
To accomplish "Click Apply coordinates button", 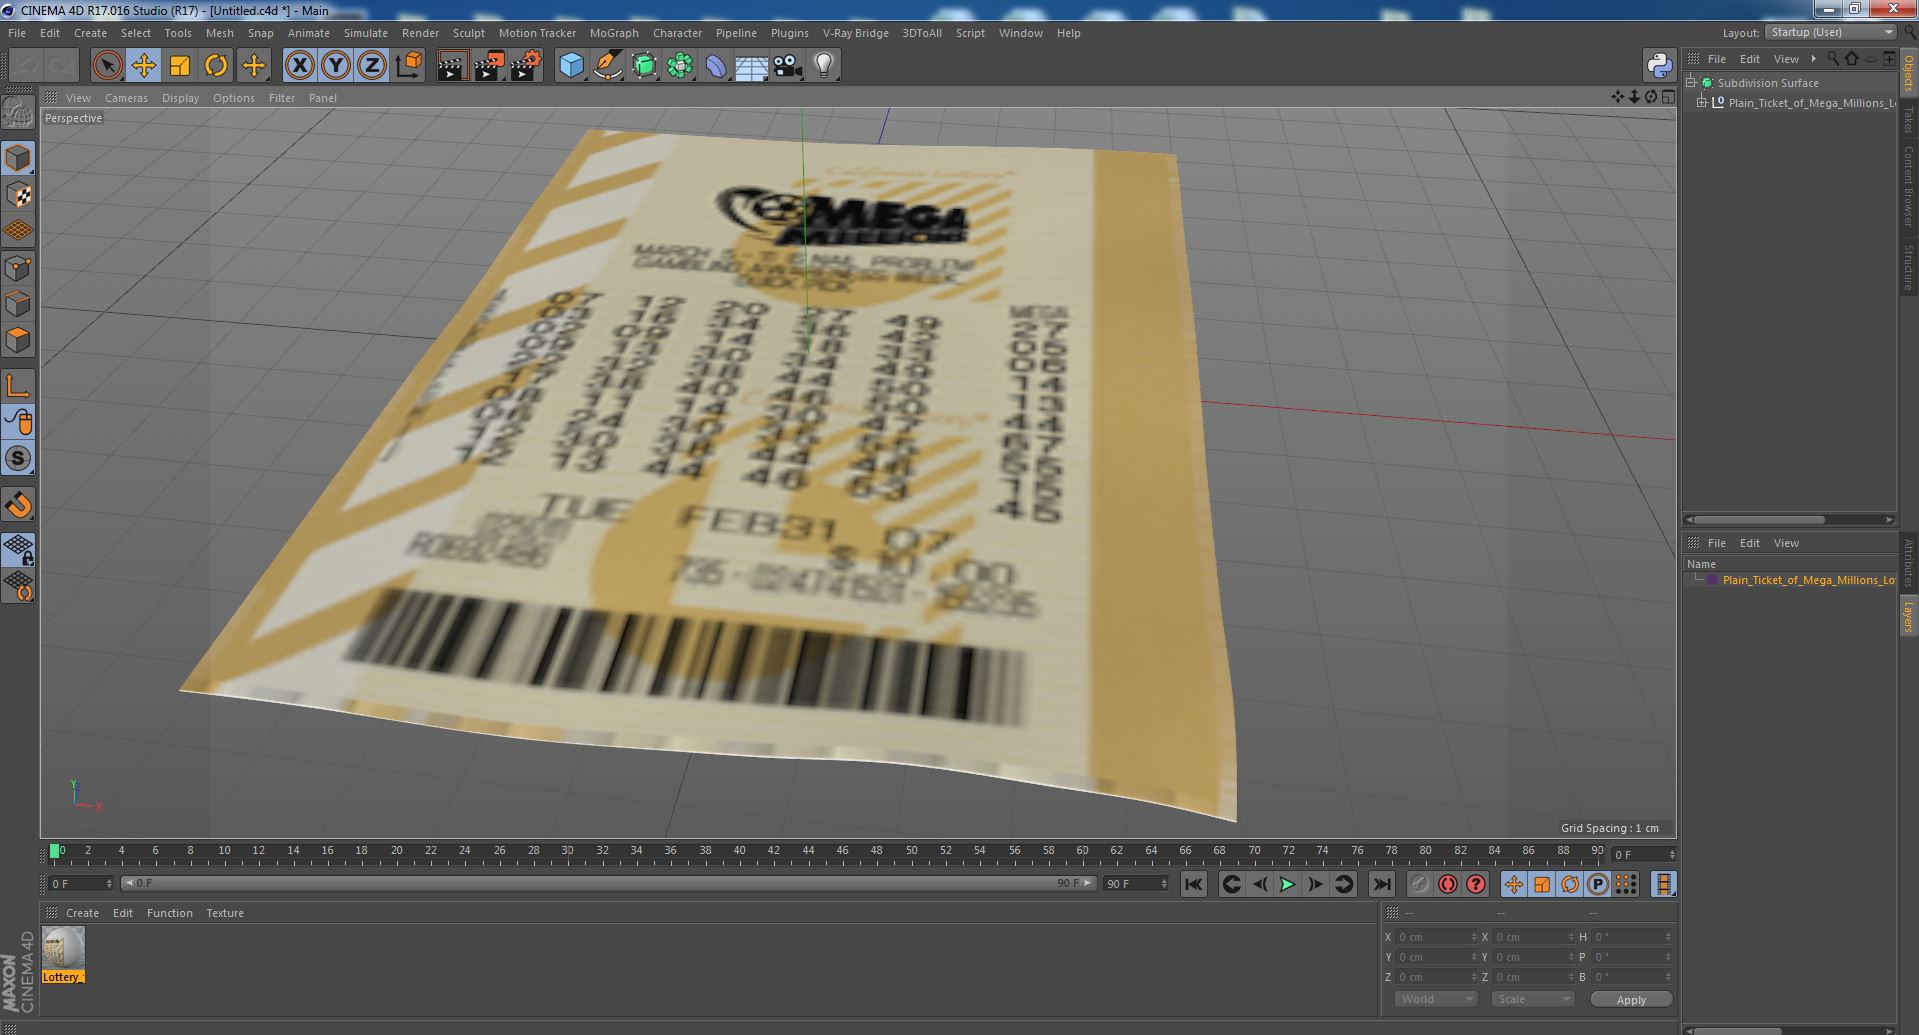I will (1630, 999).
